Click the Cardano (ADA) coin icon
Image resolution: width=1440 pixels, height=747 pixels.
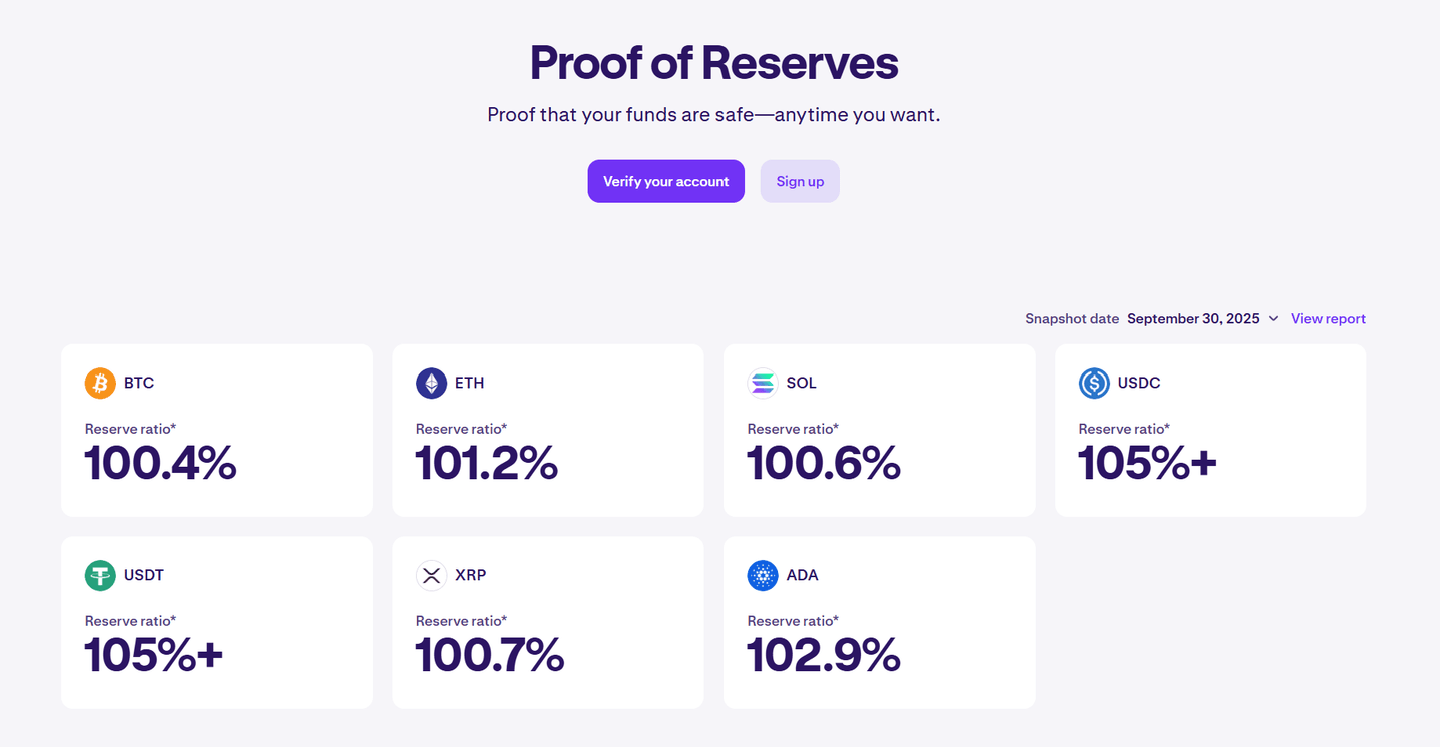coord(761,575)
